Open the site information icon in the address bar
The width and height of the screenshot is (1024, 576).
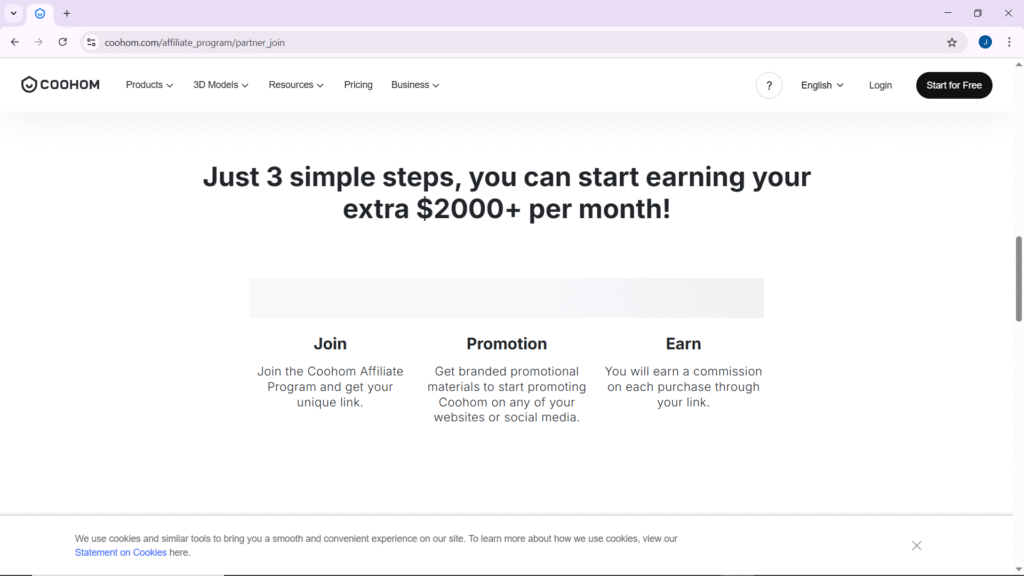click(91, 42)
